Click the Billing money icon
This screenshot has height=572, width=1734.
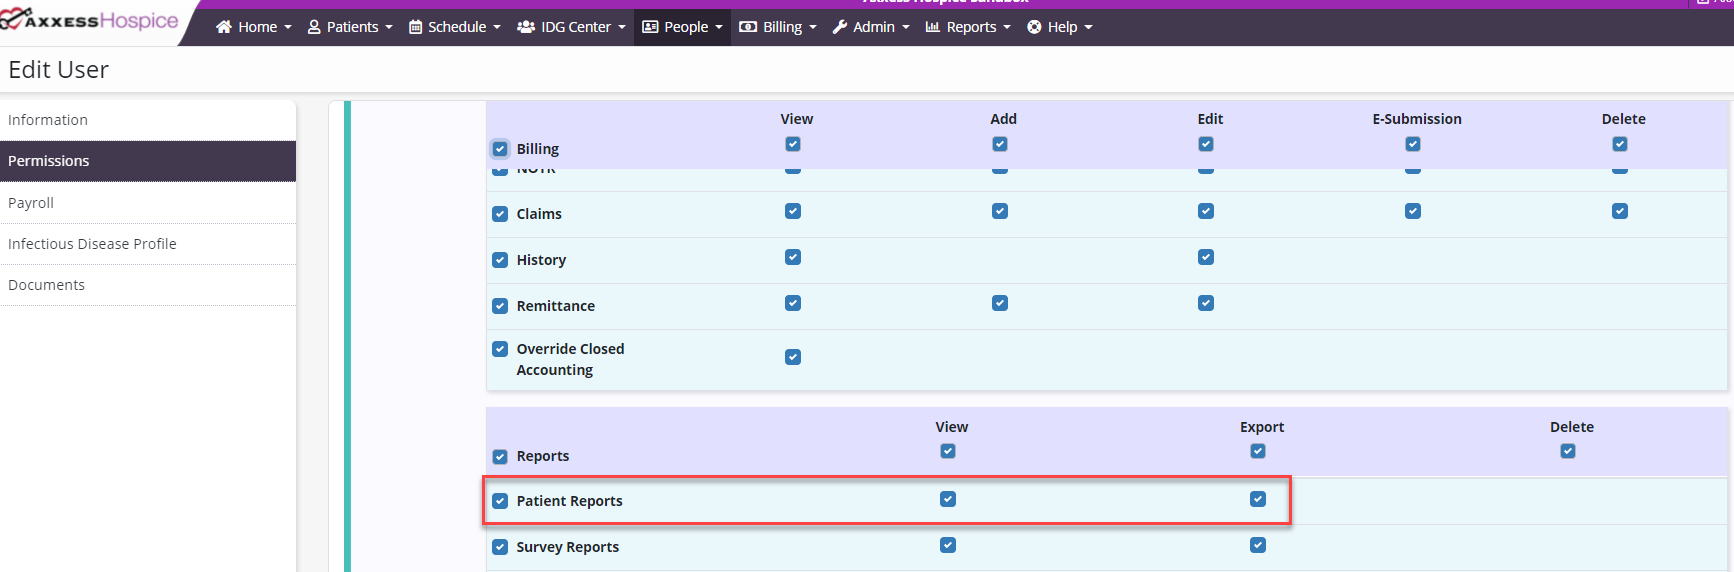click(x=748, y=27)
